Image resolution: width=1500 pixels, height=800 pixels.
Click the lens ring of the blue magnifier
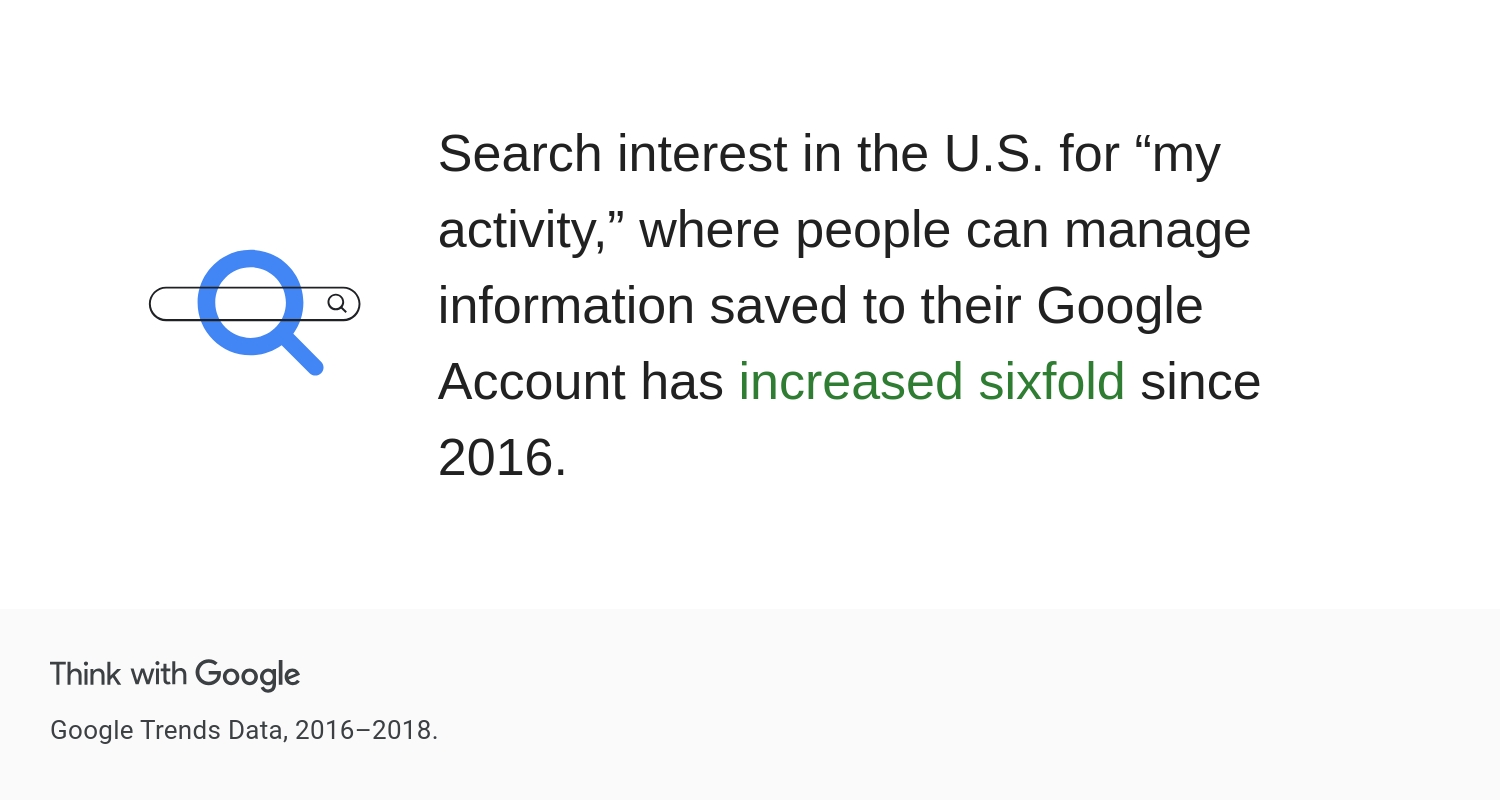tap(250, 302)
